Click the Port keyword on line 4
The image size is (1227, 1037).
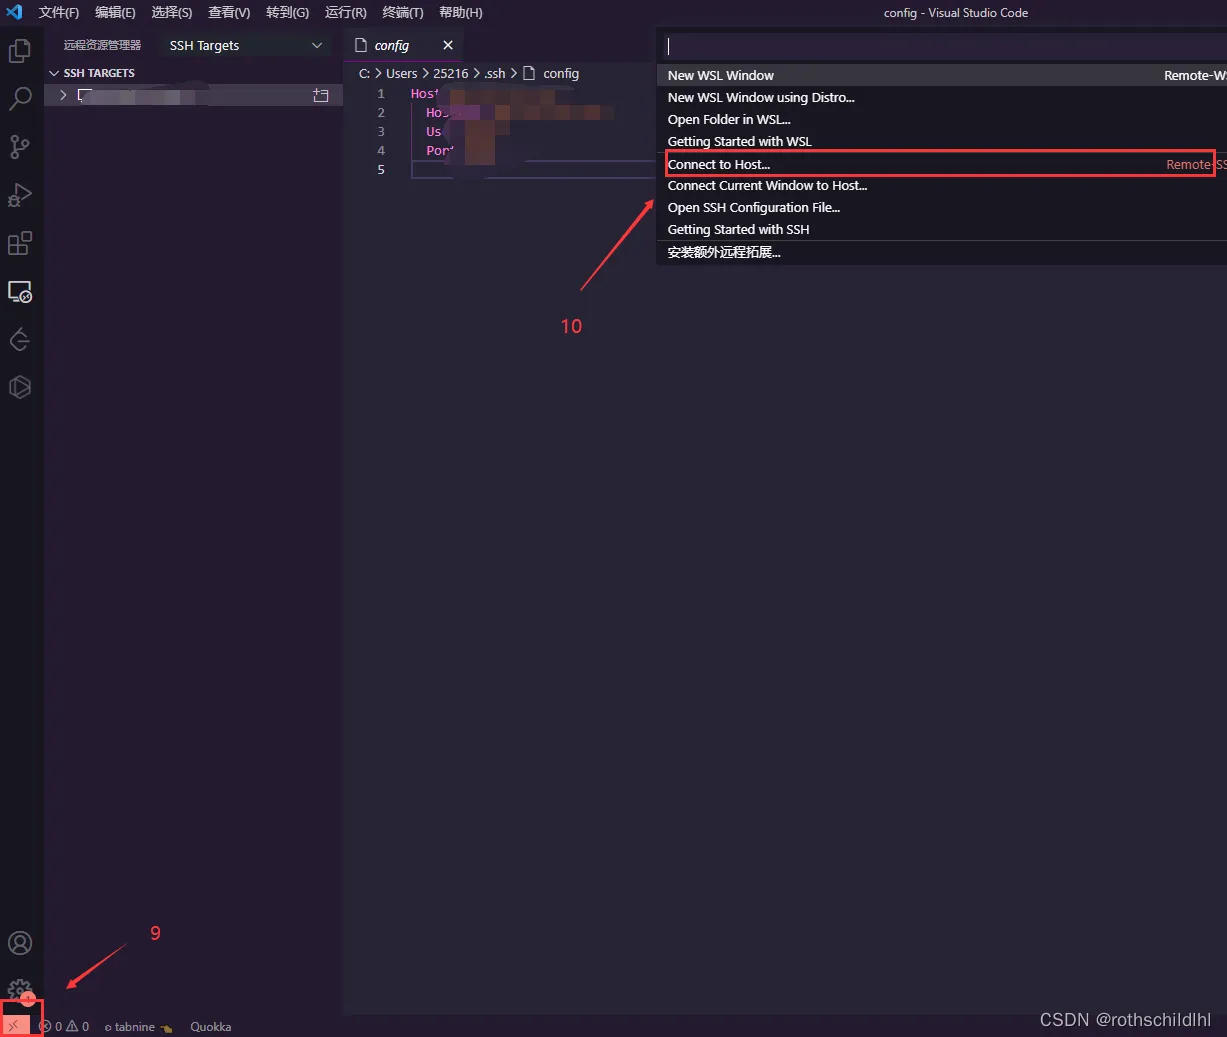[440, 150]
